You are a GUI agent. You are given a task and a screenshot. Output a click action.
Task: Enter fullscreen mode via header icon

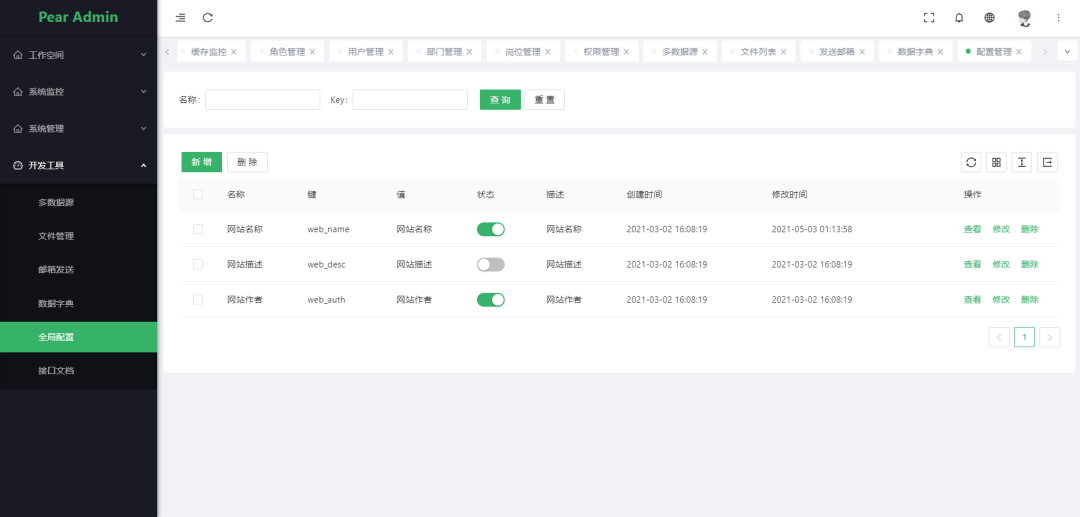929,18
